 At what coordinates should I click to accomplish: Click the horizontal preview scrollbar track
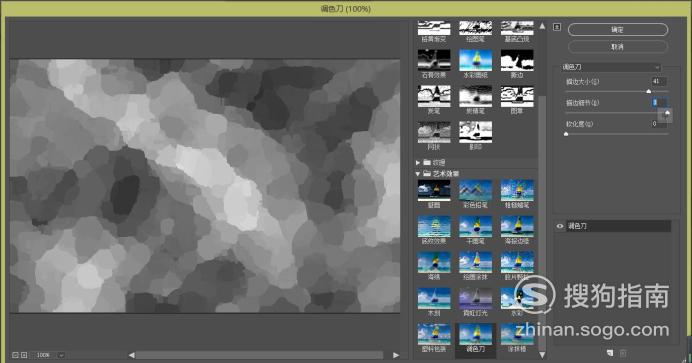260,355
